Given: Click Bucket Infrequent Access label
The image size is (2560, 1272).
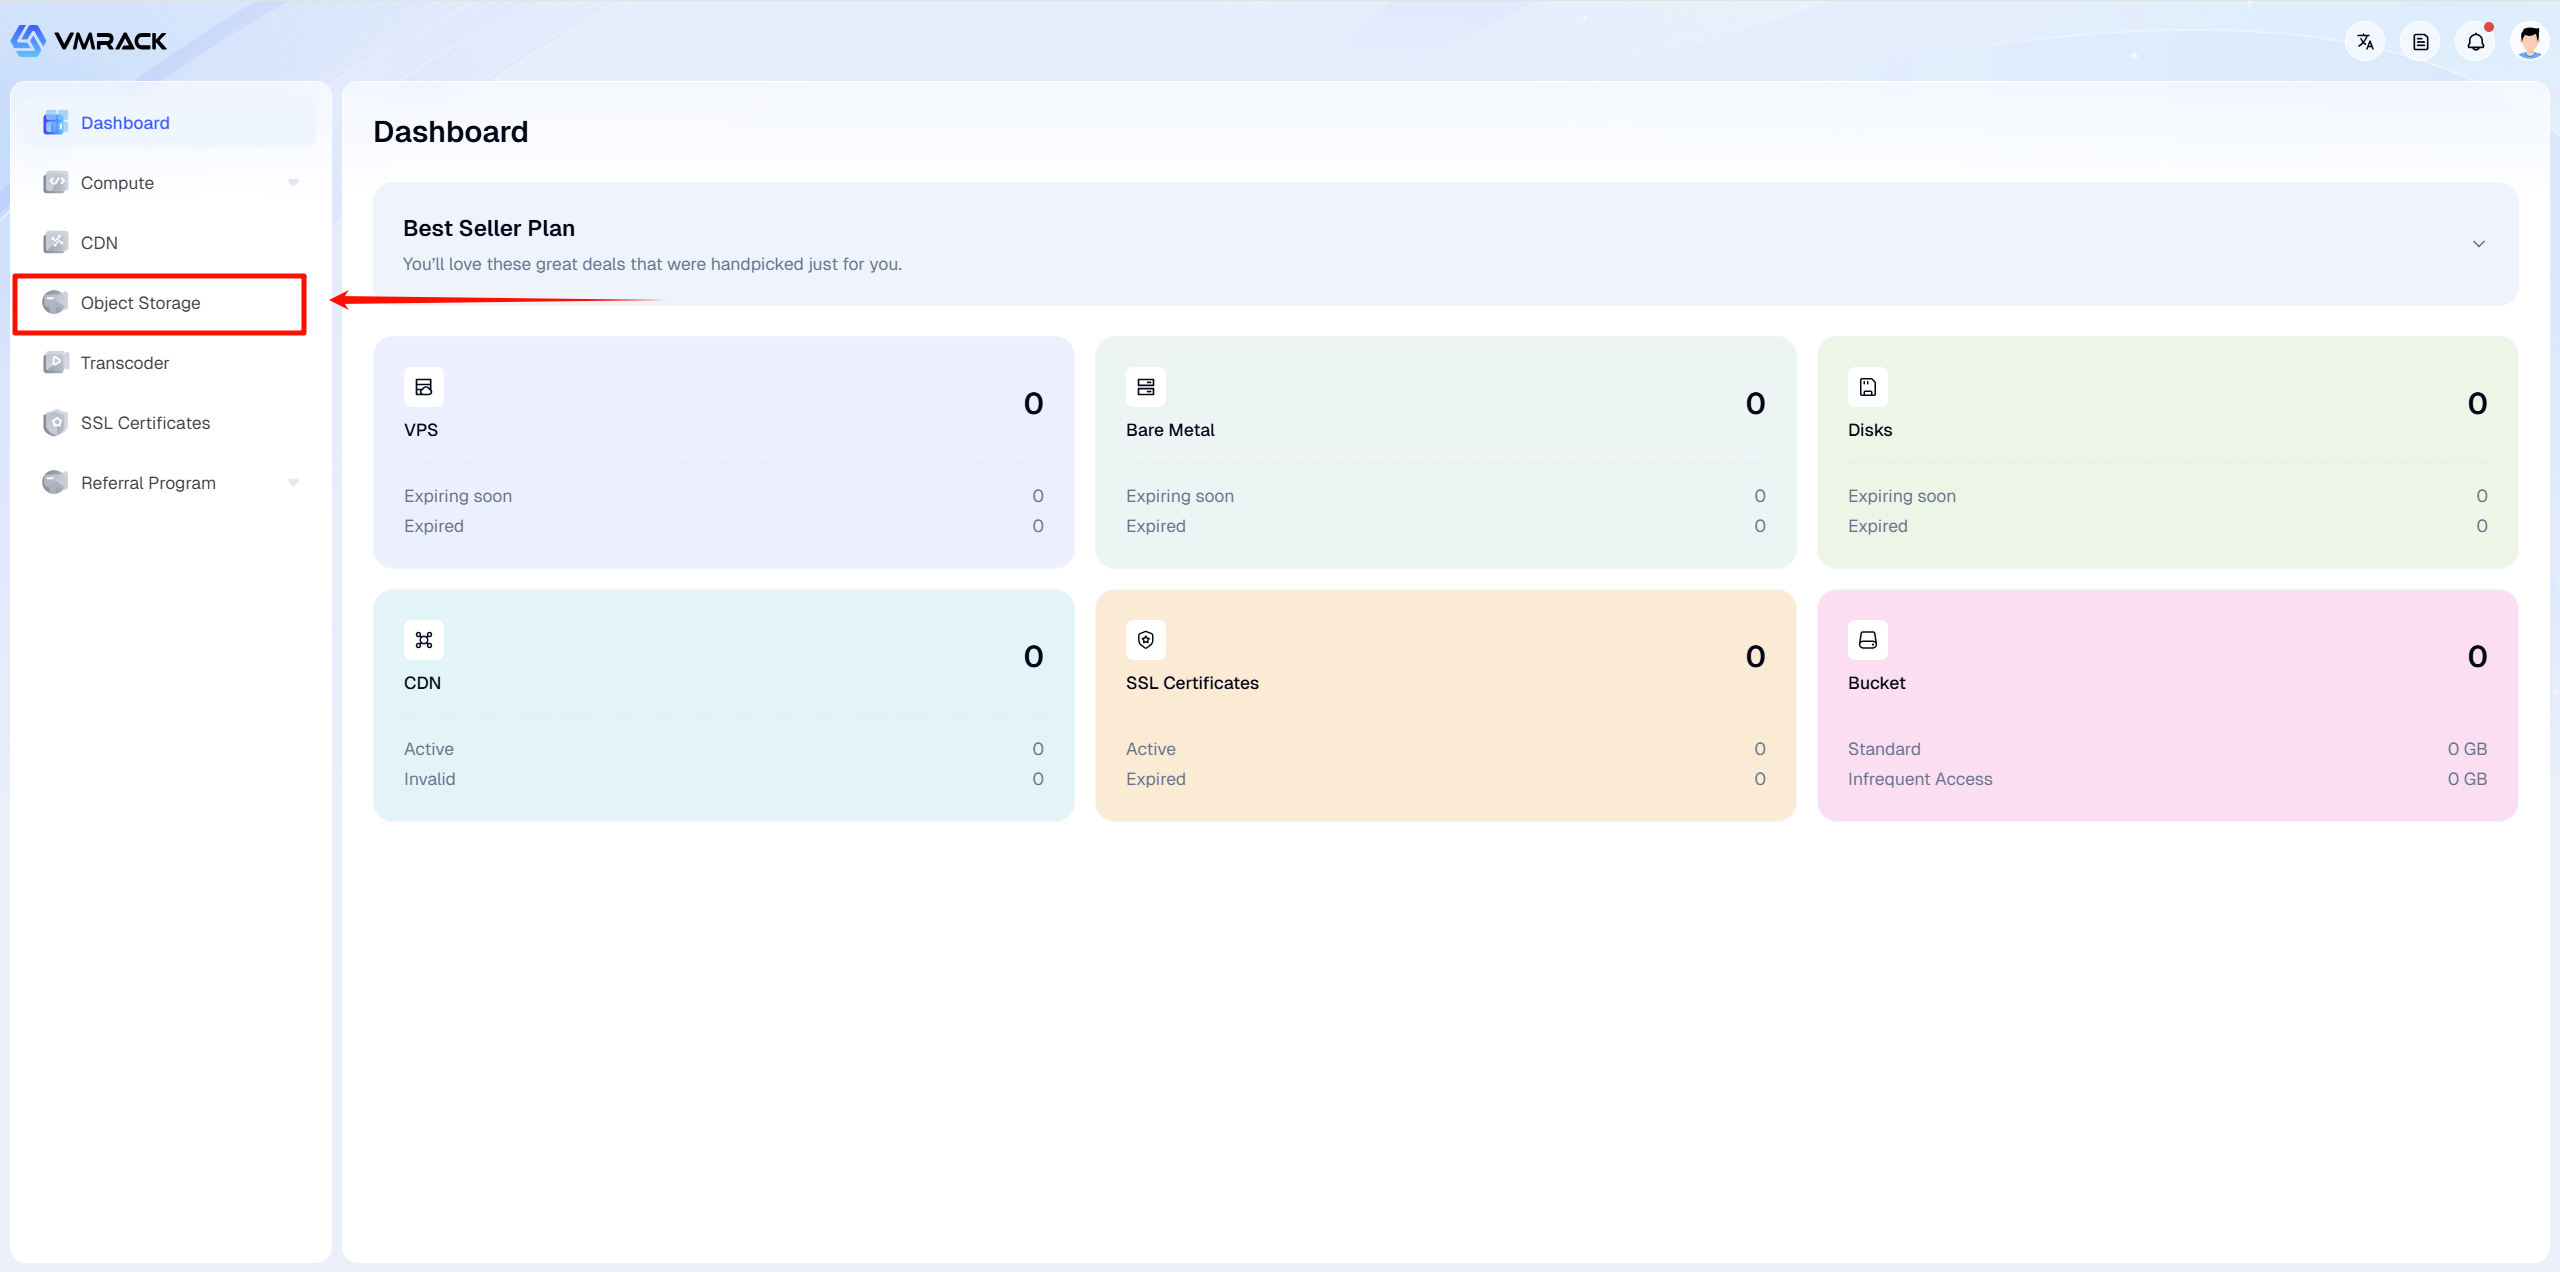Looking at the screenshot, I should 1920,779.
